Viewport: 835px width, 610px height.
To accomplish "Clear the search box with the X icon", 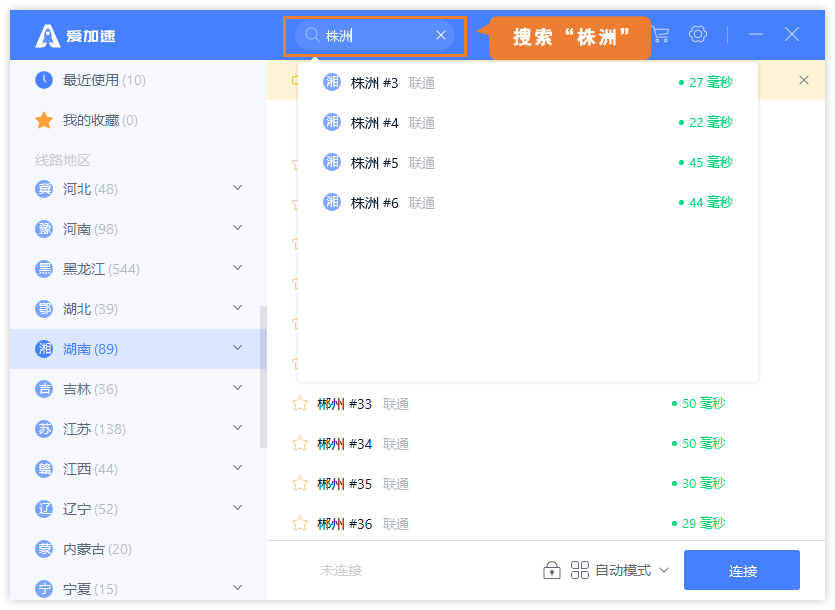I will [441, 35].
